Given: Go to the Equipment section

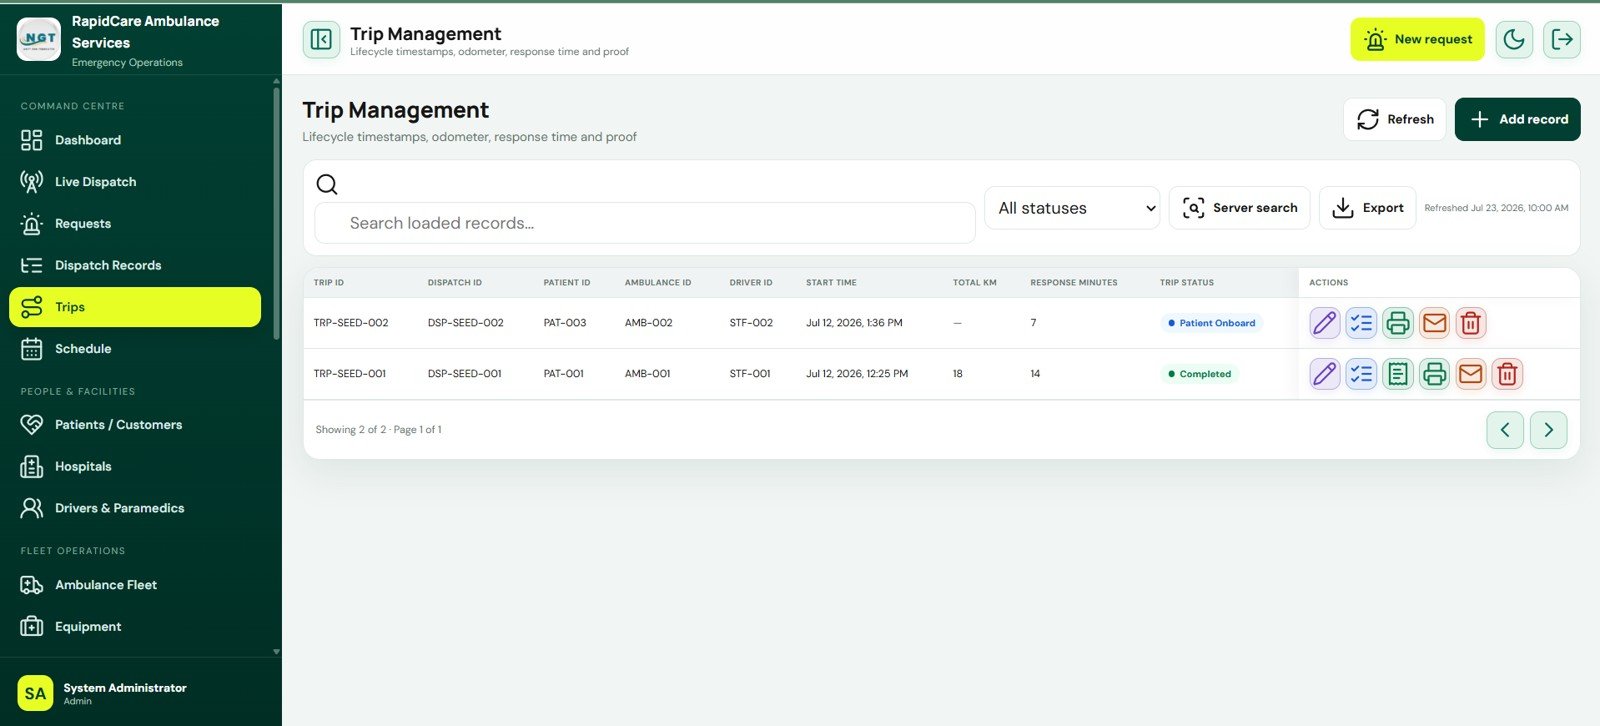Looking at the screenshot, I should tap(135, 627).
